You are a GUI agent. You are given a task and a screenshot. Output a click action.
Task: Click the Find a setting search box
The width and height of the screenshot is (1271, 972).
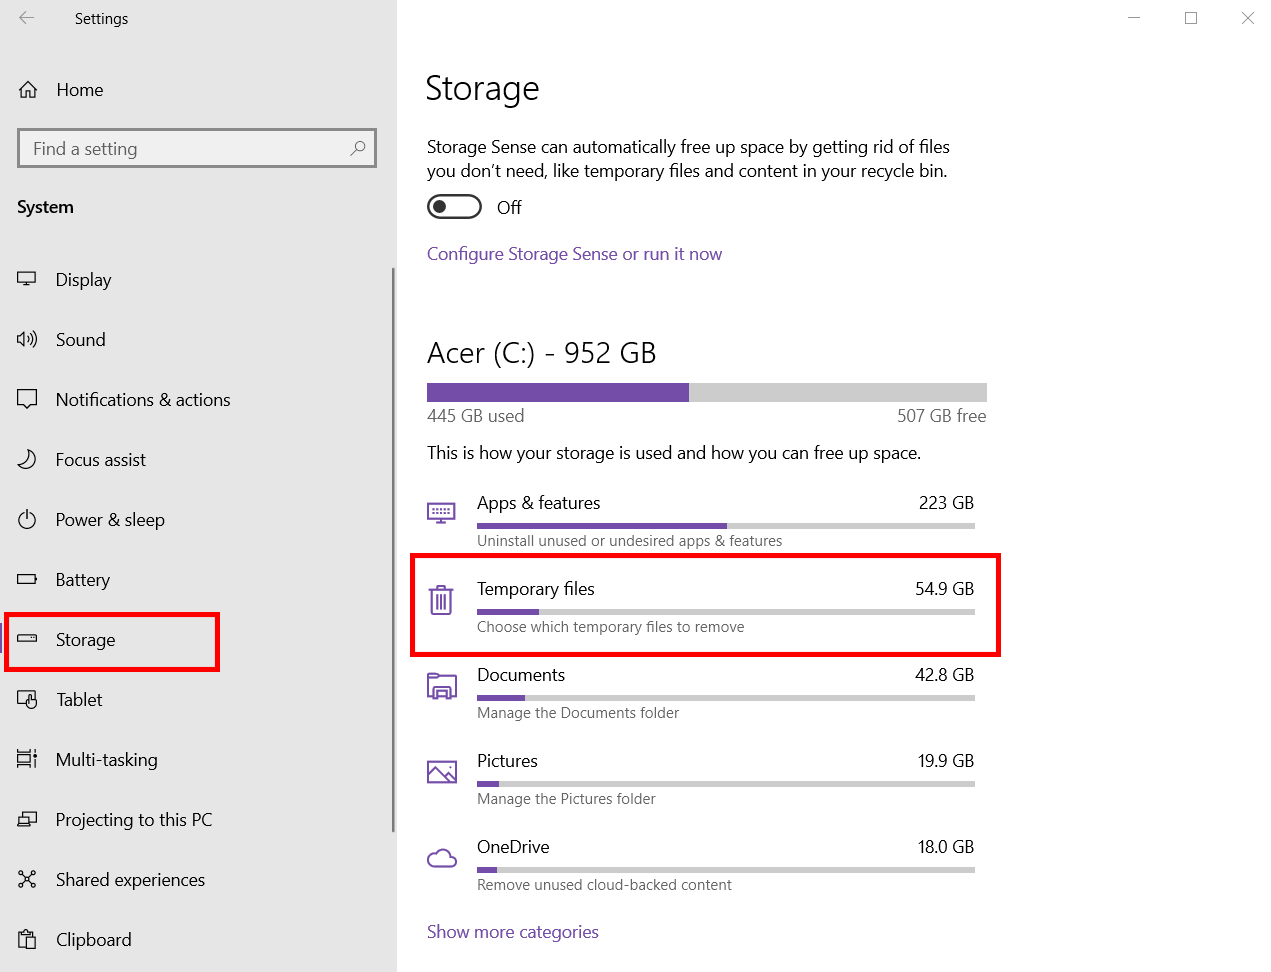point(197,148)
